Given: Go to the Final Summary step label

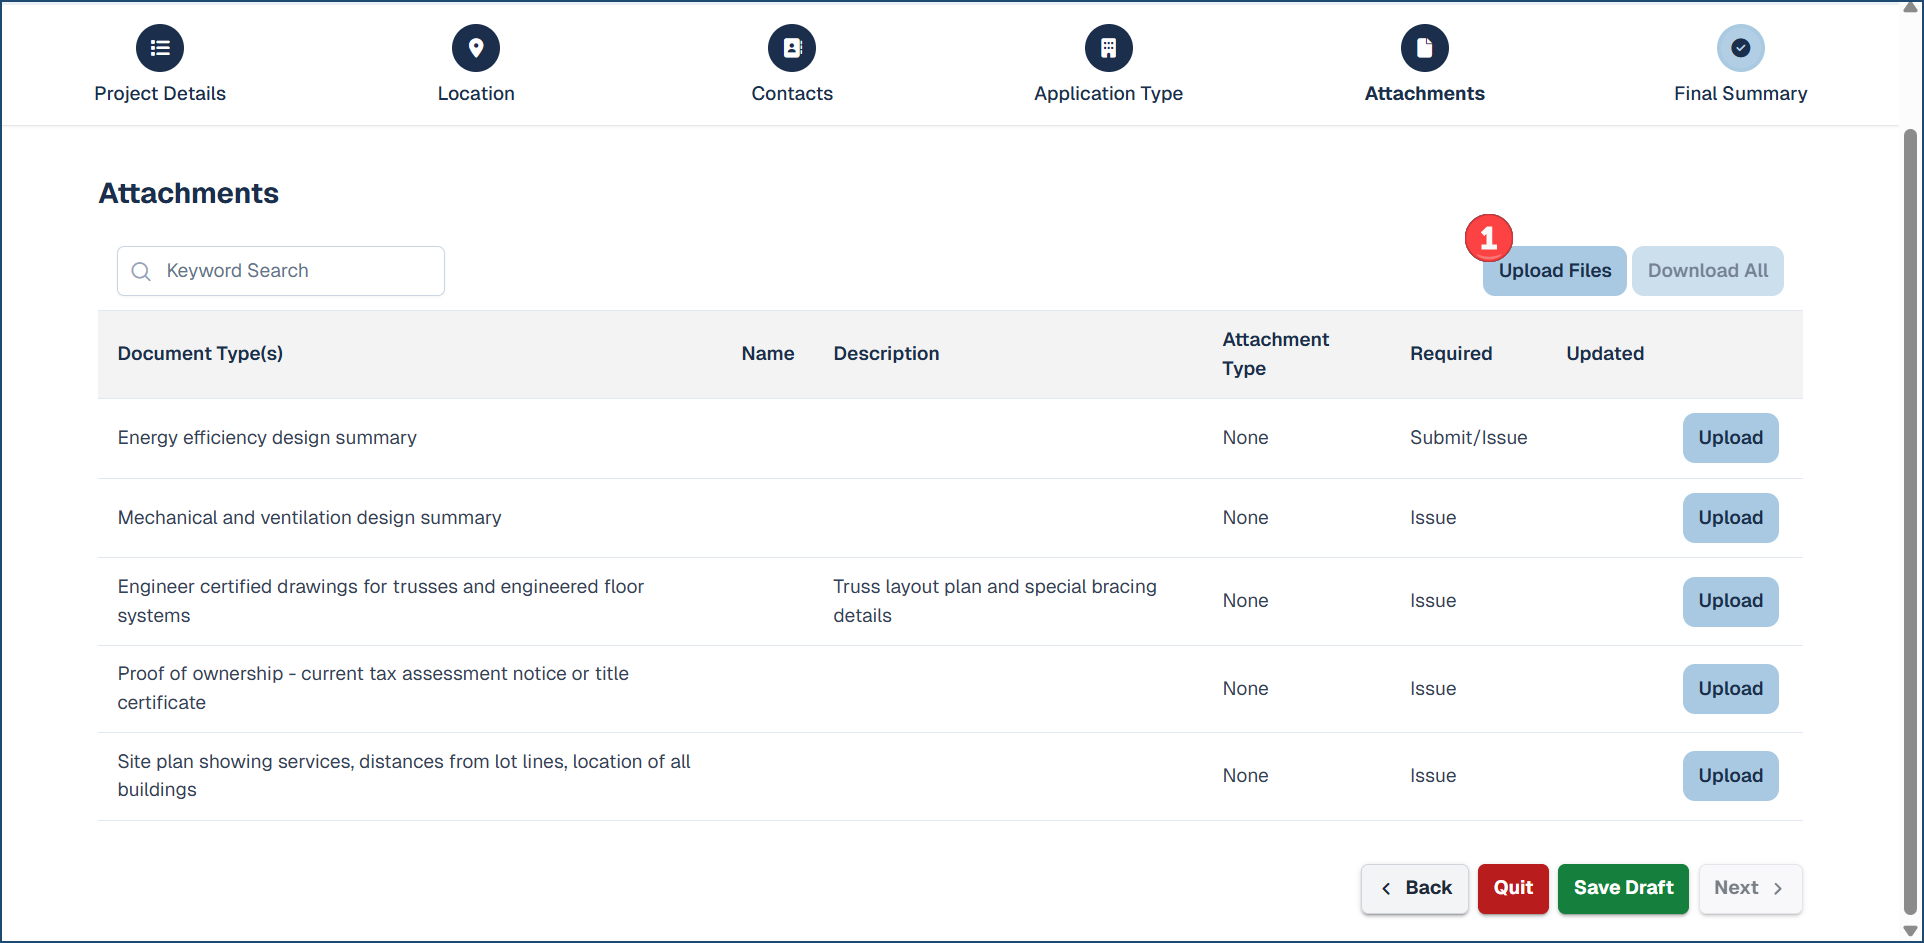Looking at the screenshot, I should coord(1740,94).
